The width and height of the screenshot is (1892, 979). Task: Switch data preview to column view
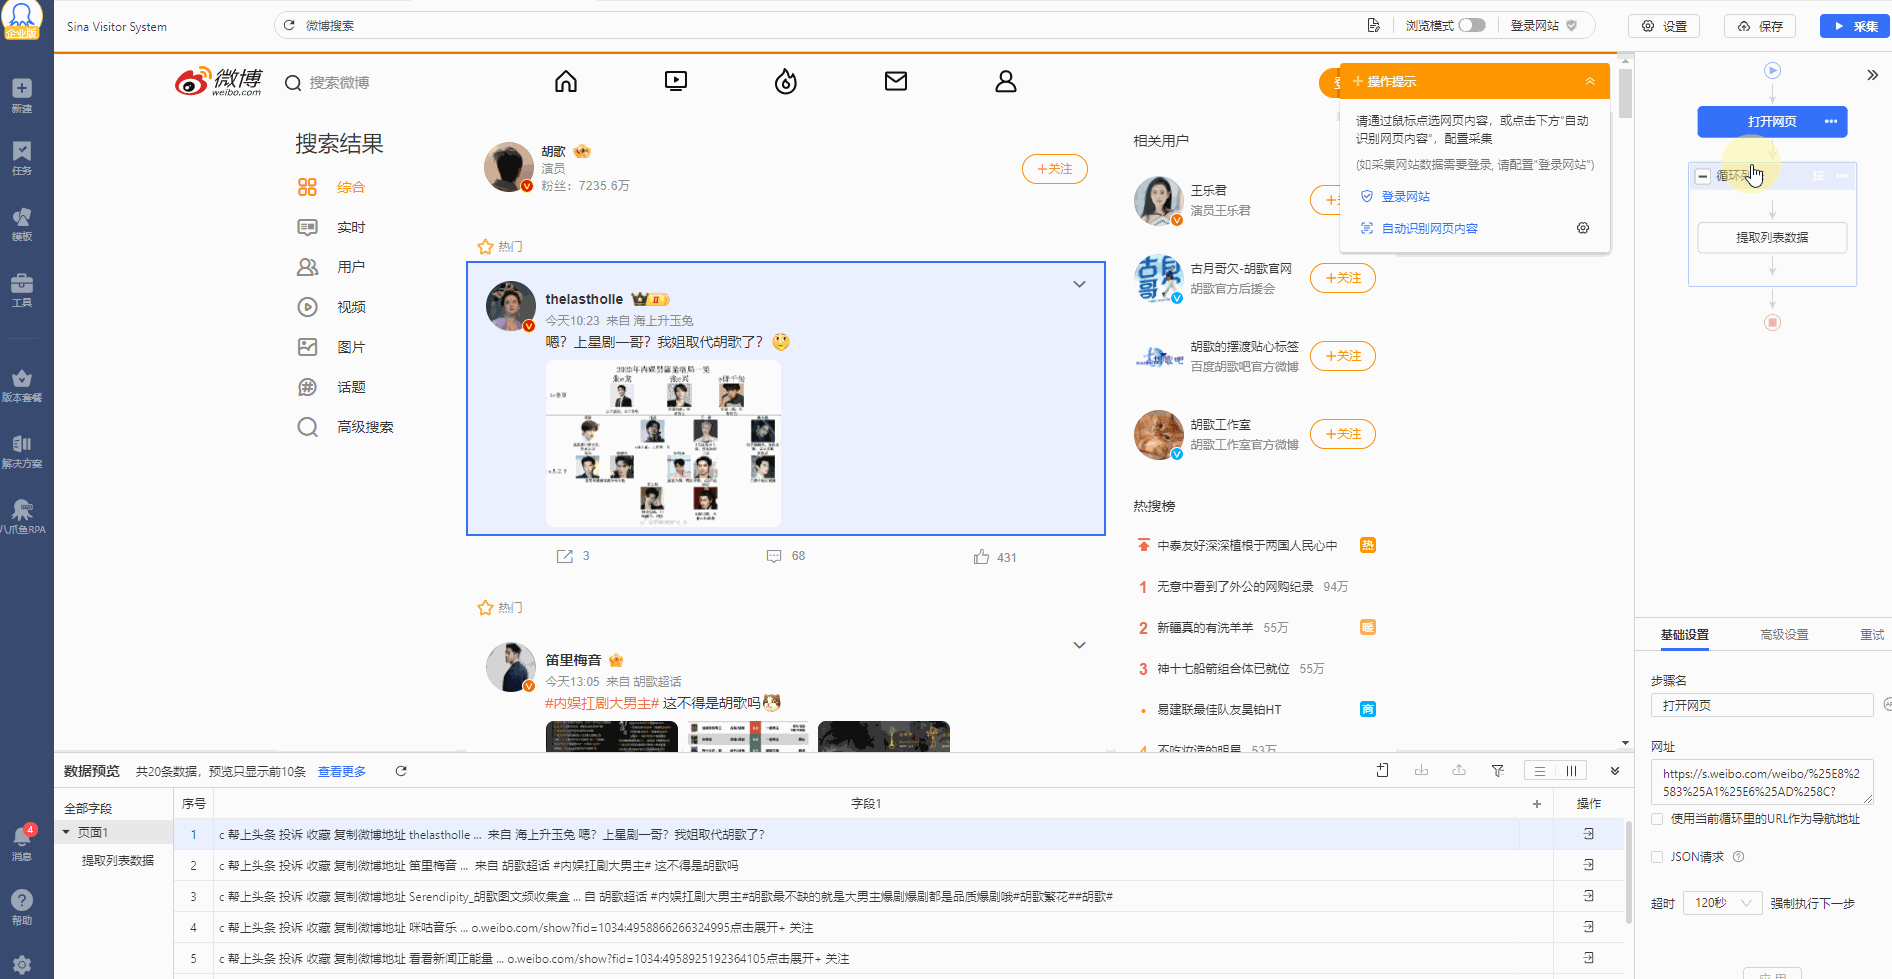coord(1571,770)
